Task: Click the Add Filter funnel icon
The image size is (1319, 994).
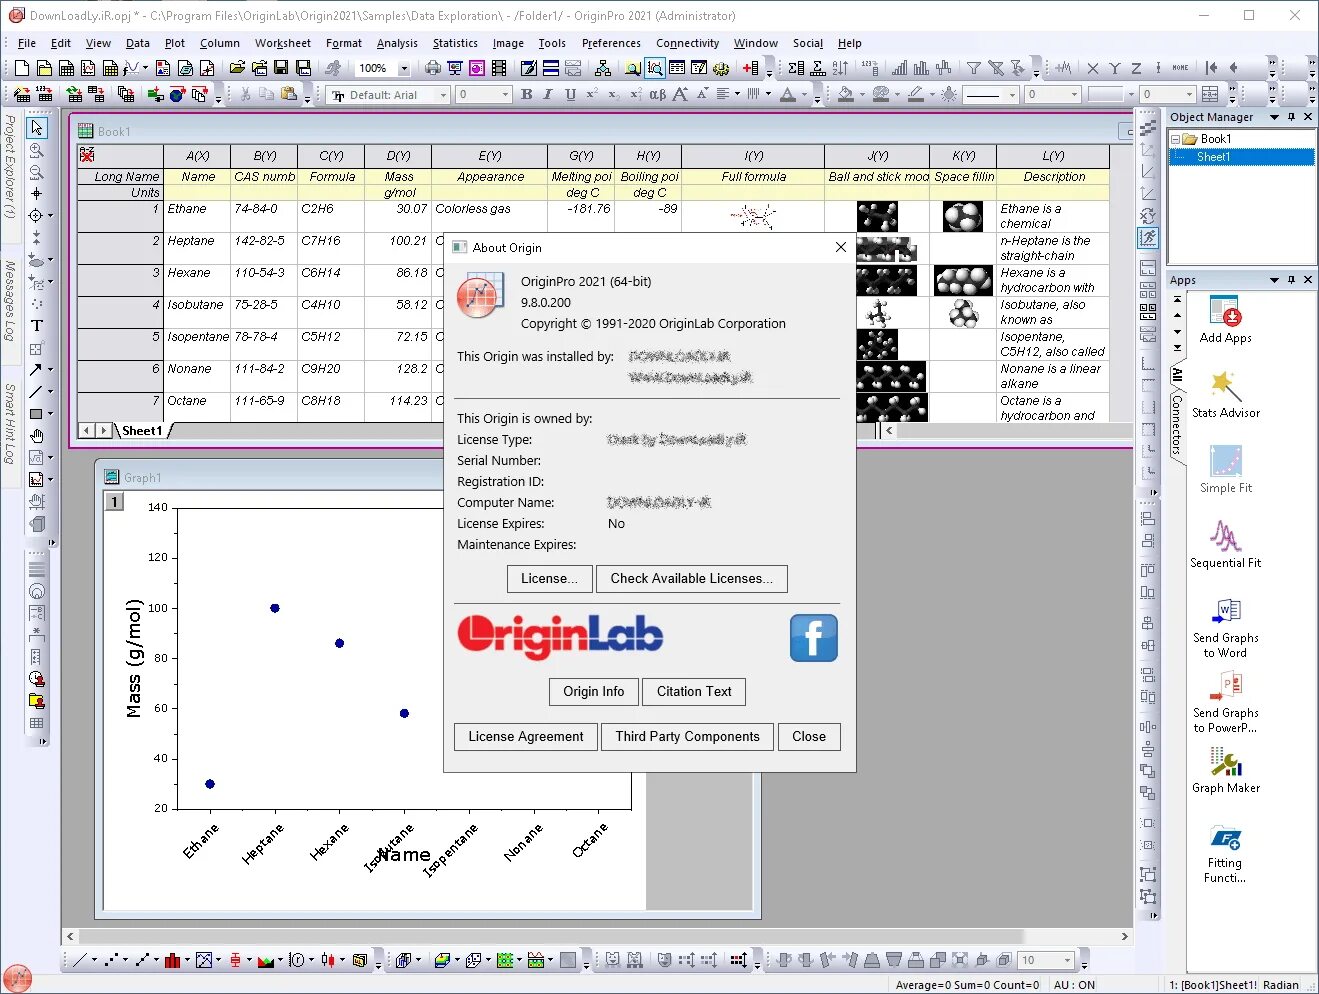Action: (973, 68)
